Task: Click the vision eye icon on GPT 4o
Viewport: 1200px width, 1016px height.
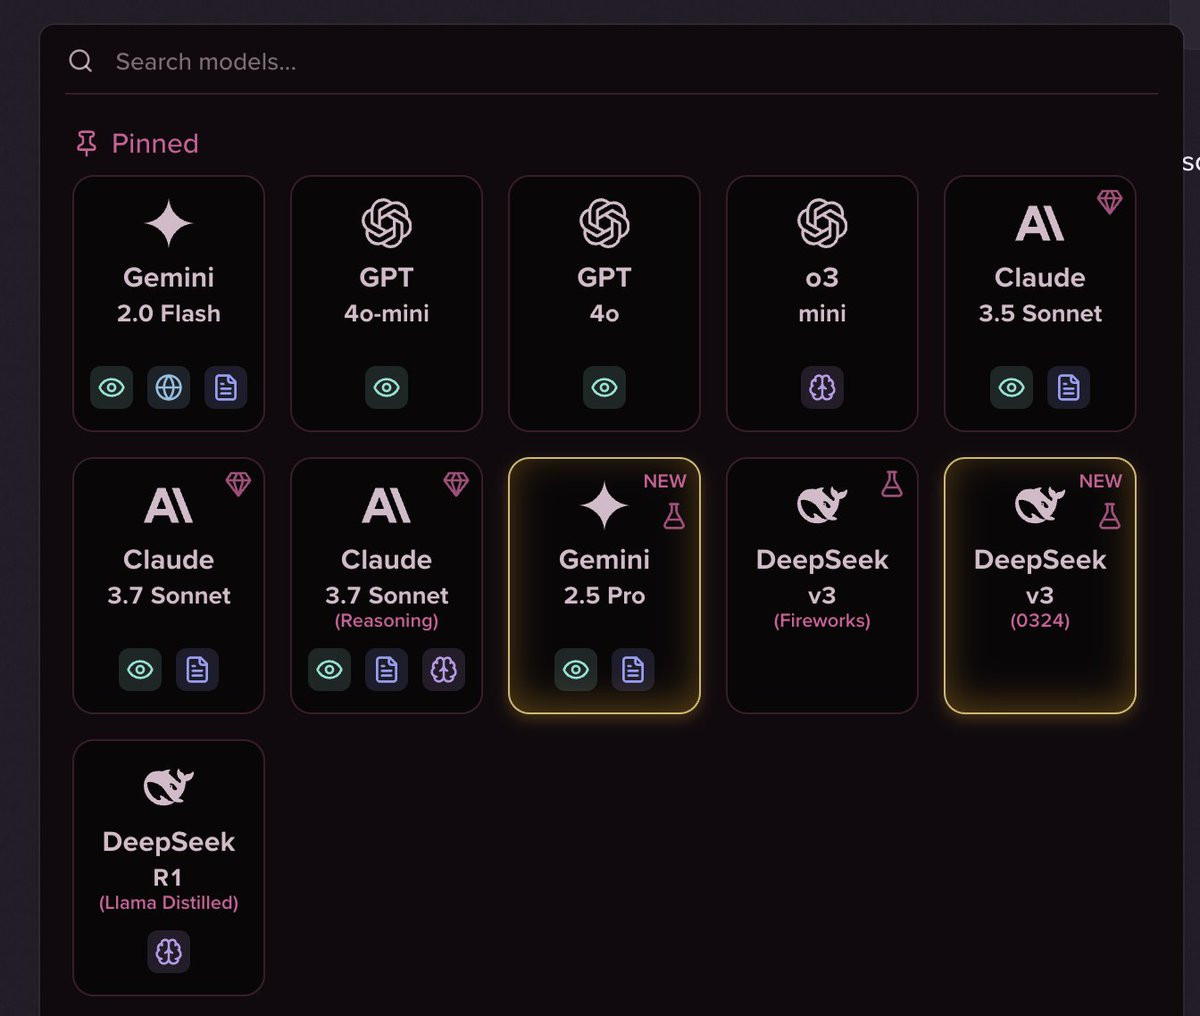Action: click(x=605, y=387)
